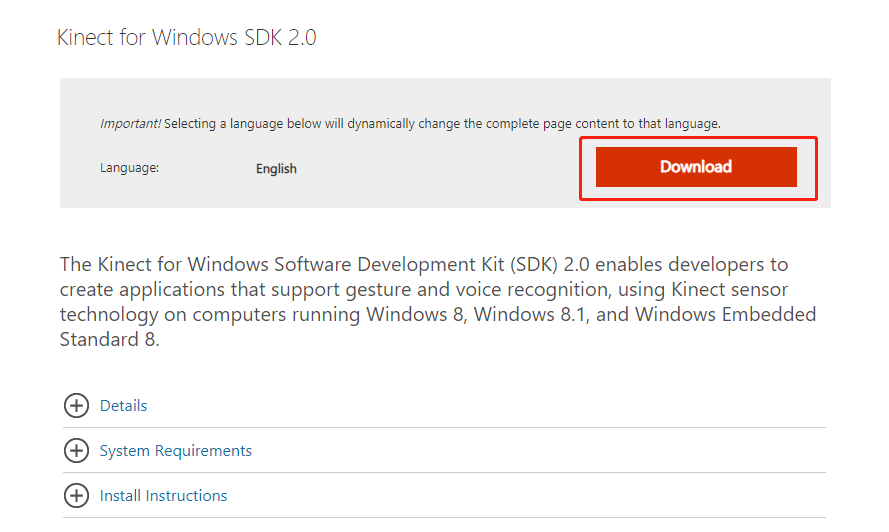
Task: Click the plus icon next to System Requirements
Action: [x=76, y=451]
